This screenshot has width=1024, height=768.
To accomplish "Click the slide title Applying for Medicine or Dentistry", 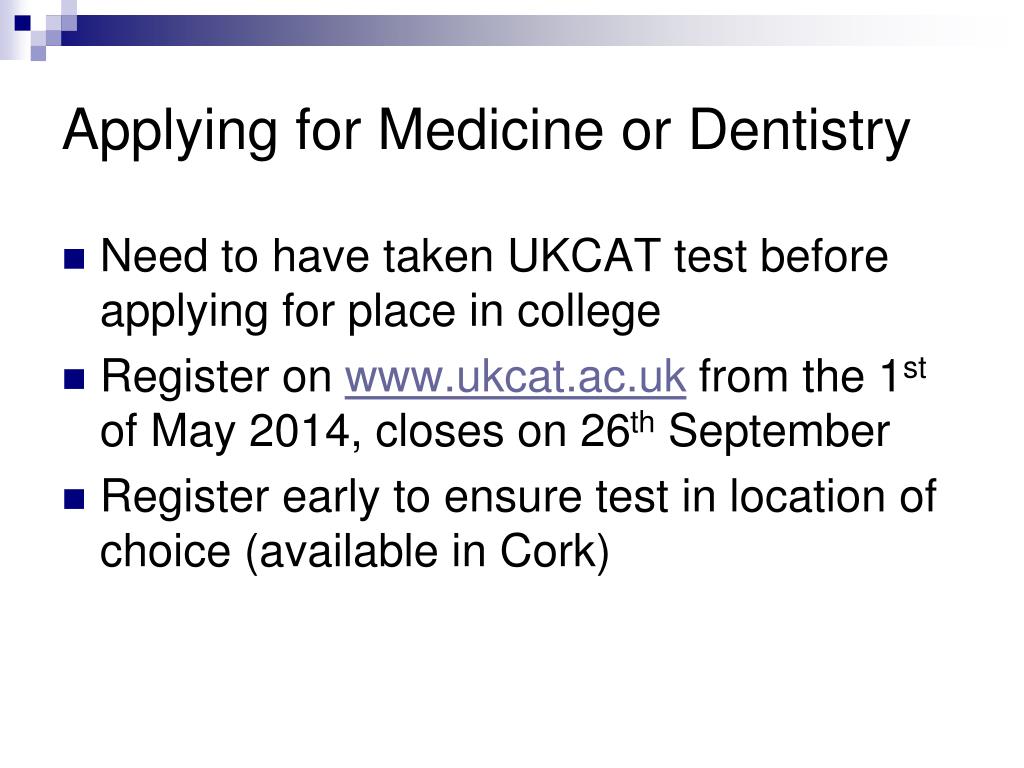I will (x=487, y=131).
